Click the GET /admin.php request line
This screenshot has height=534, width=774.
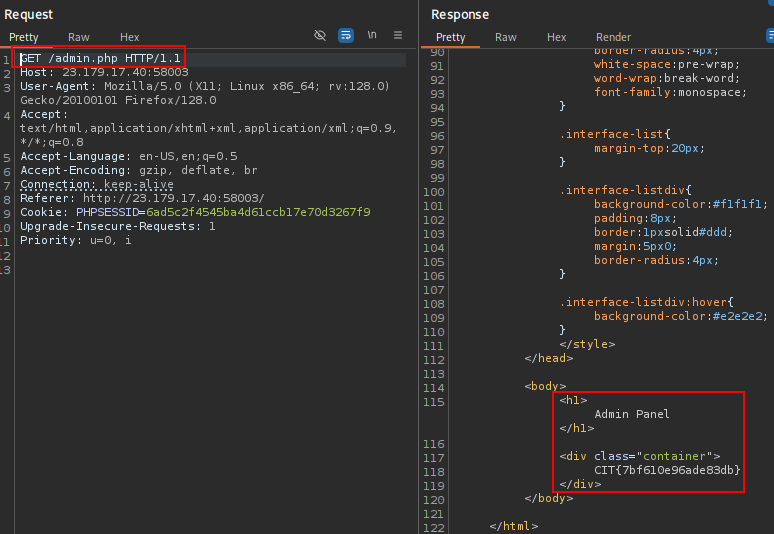click(x=99, y=59)
